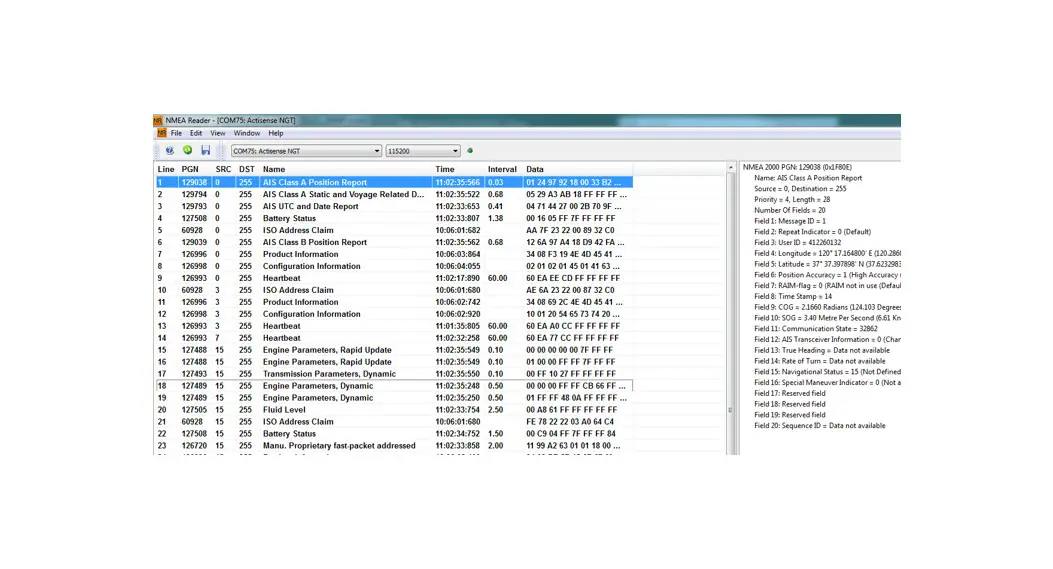Click the Field 4: Longitude detail line
This screenshot has width=1053, height=569.
click(827, 253)
